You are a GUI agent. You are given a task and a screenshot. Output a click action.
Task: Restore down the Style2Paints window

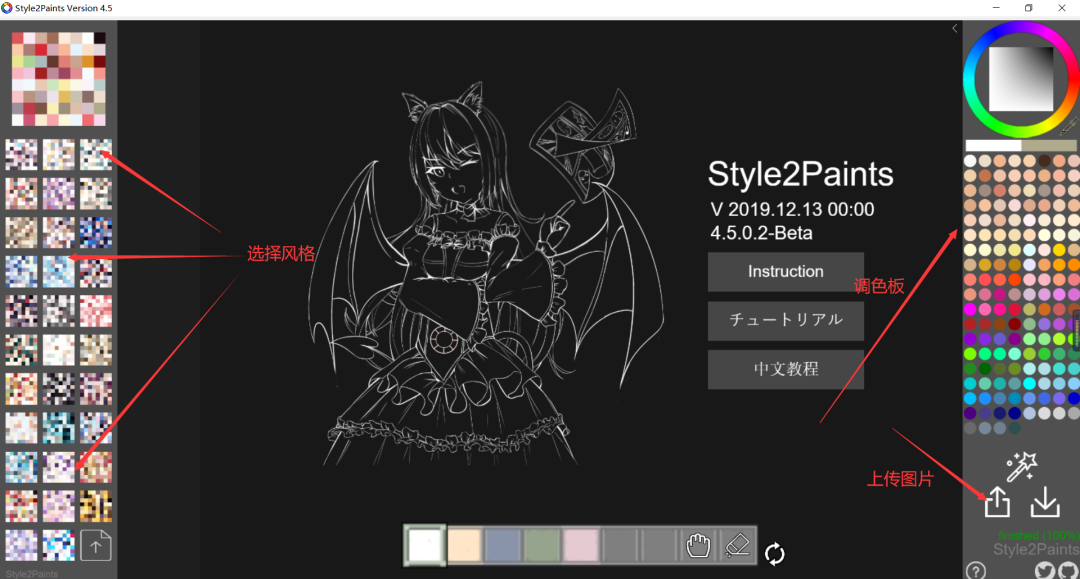point(1028,8)
